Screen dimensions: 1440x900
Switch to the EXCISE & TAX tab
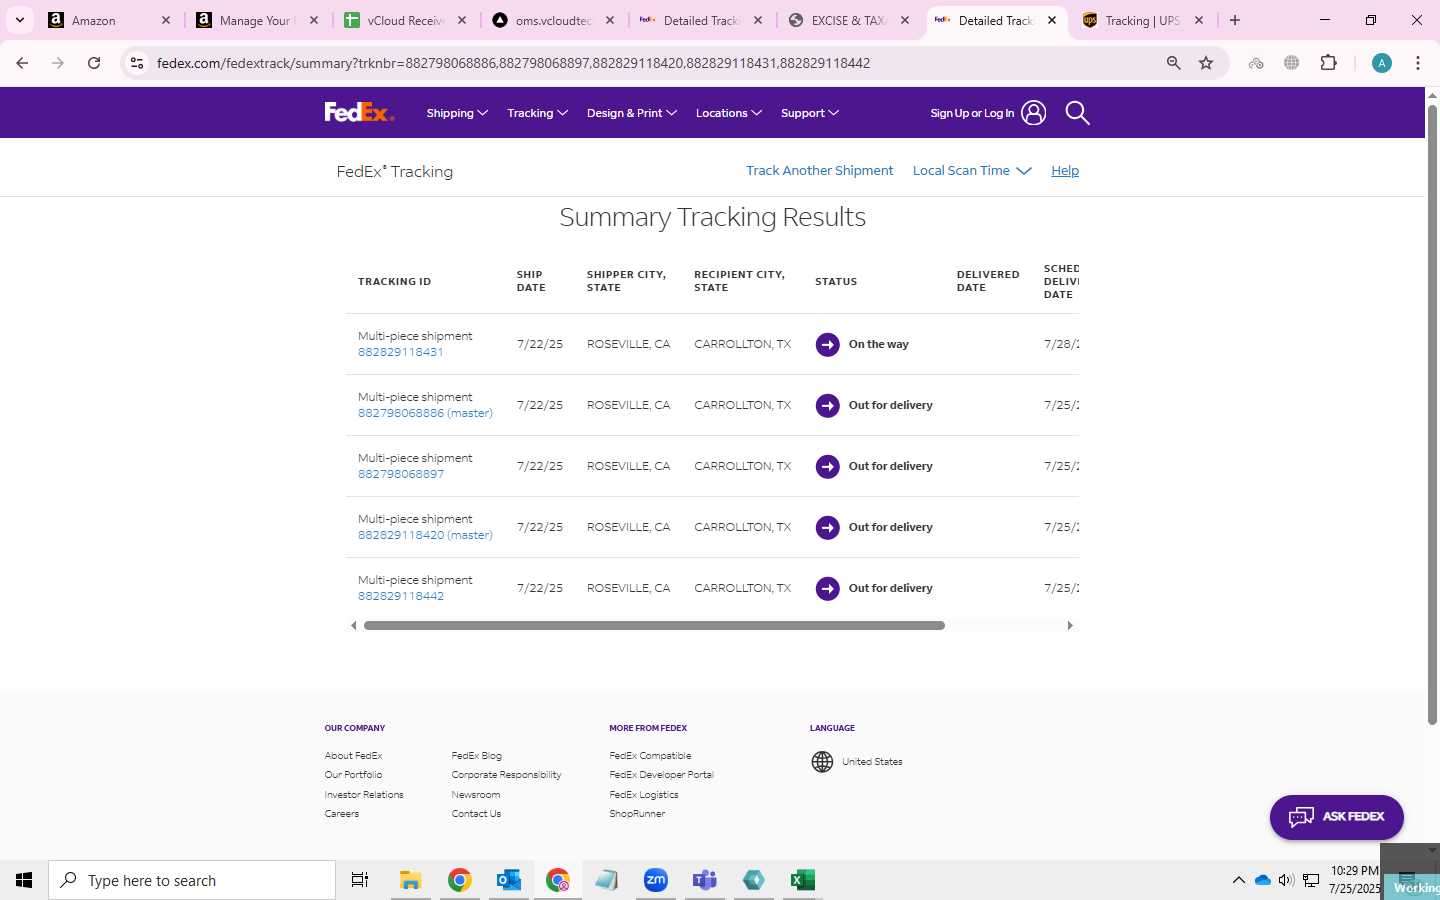[848, 20]
